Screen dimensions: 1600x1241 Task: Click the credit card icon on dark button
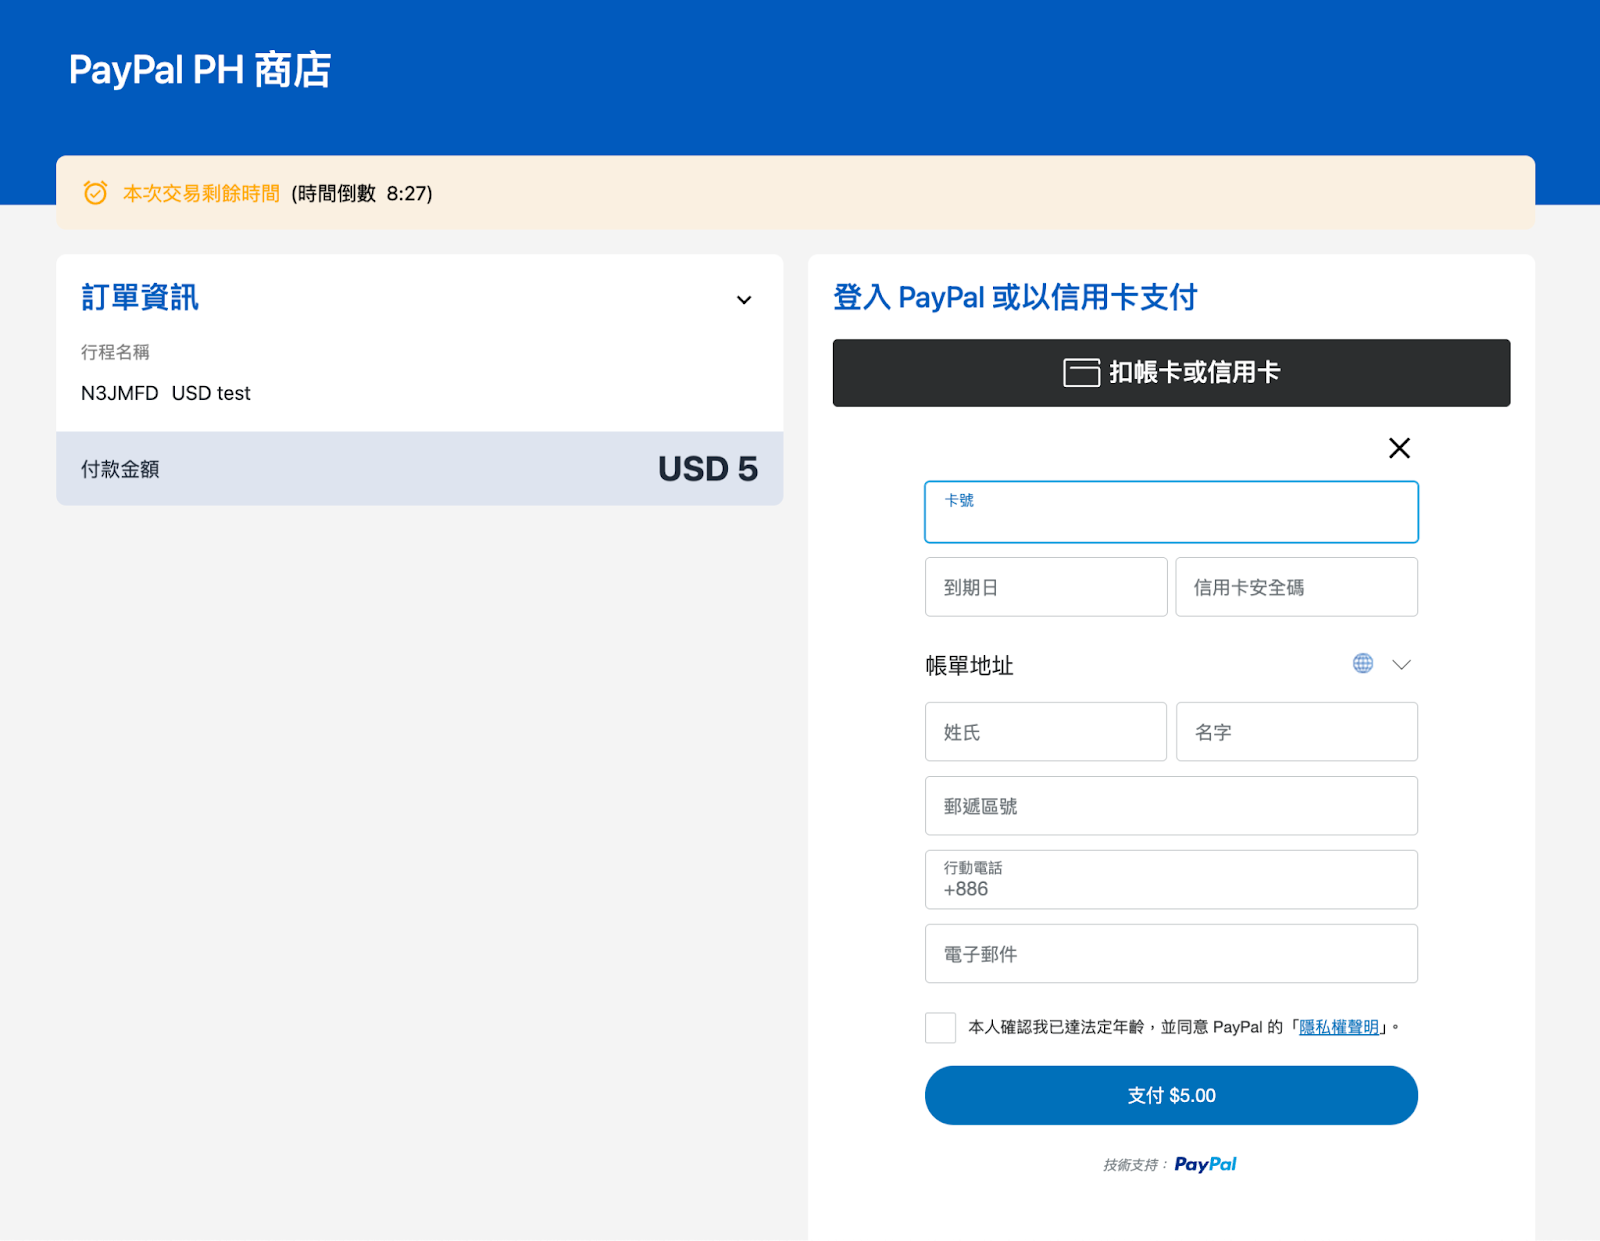(1081, 373)
